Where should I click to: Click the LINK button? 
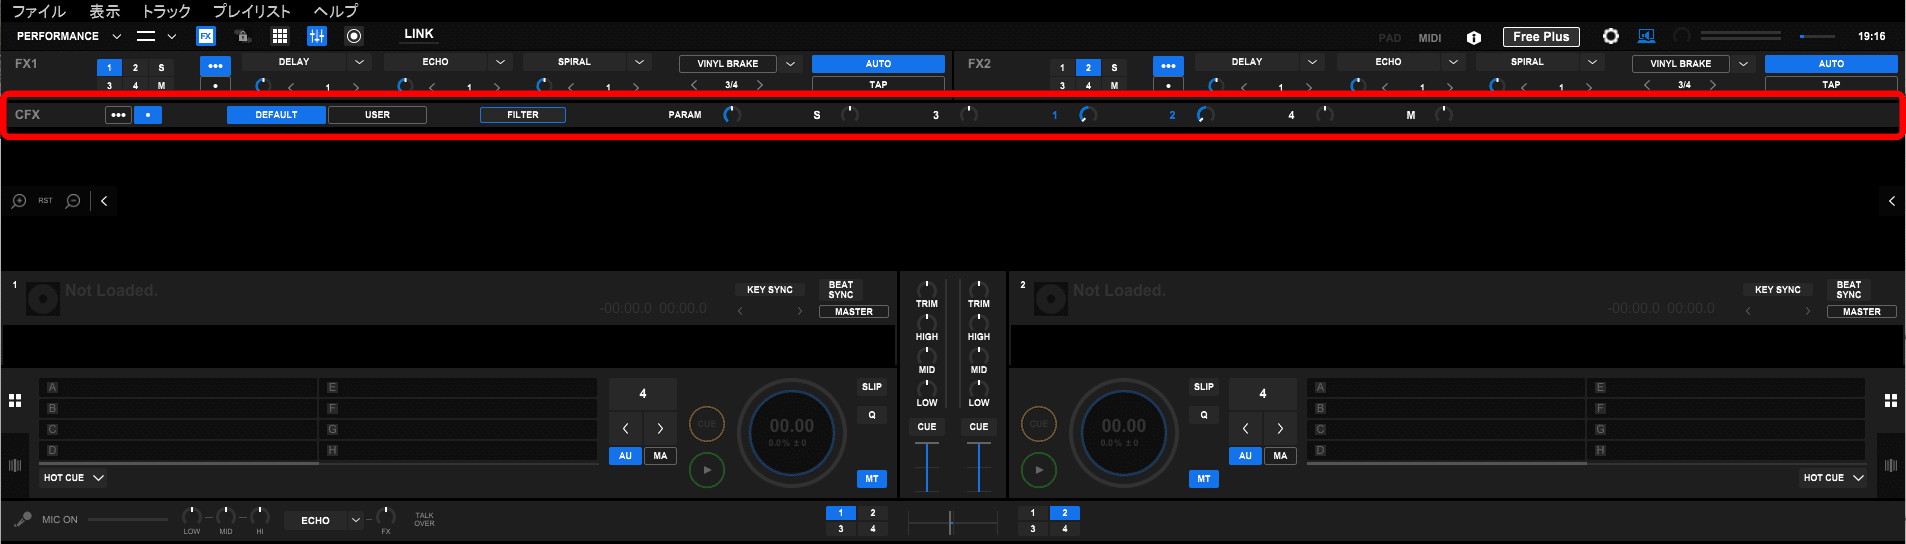[x=419, y=34]
